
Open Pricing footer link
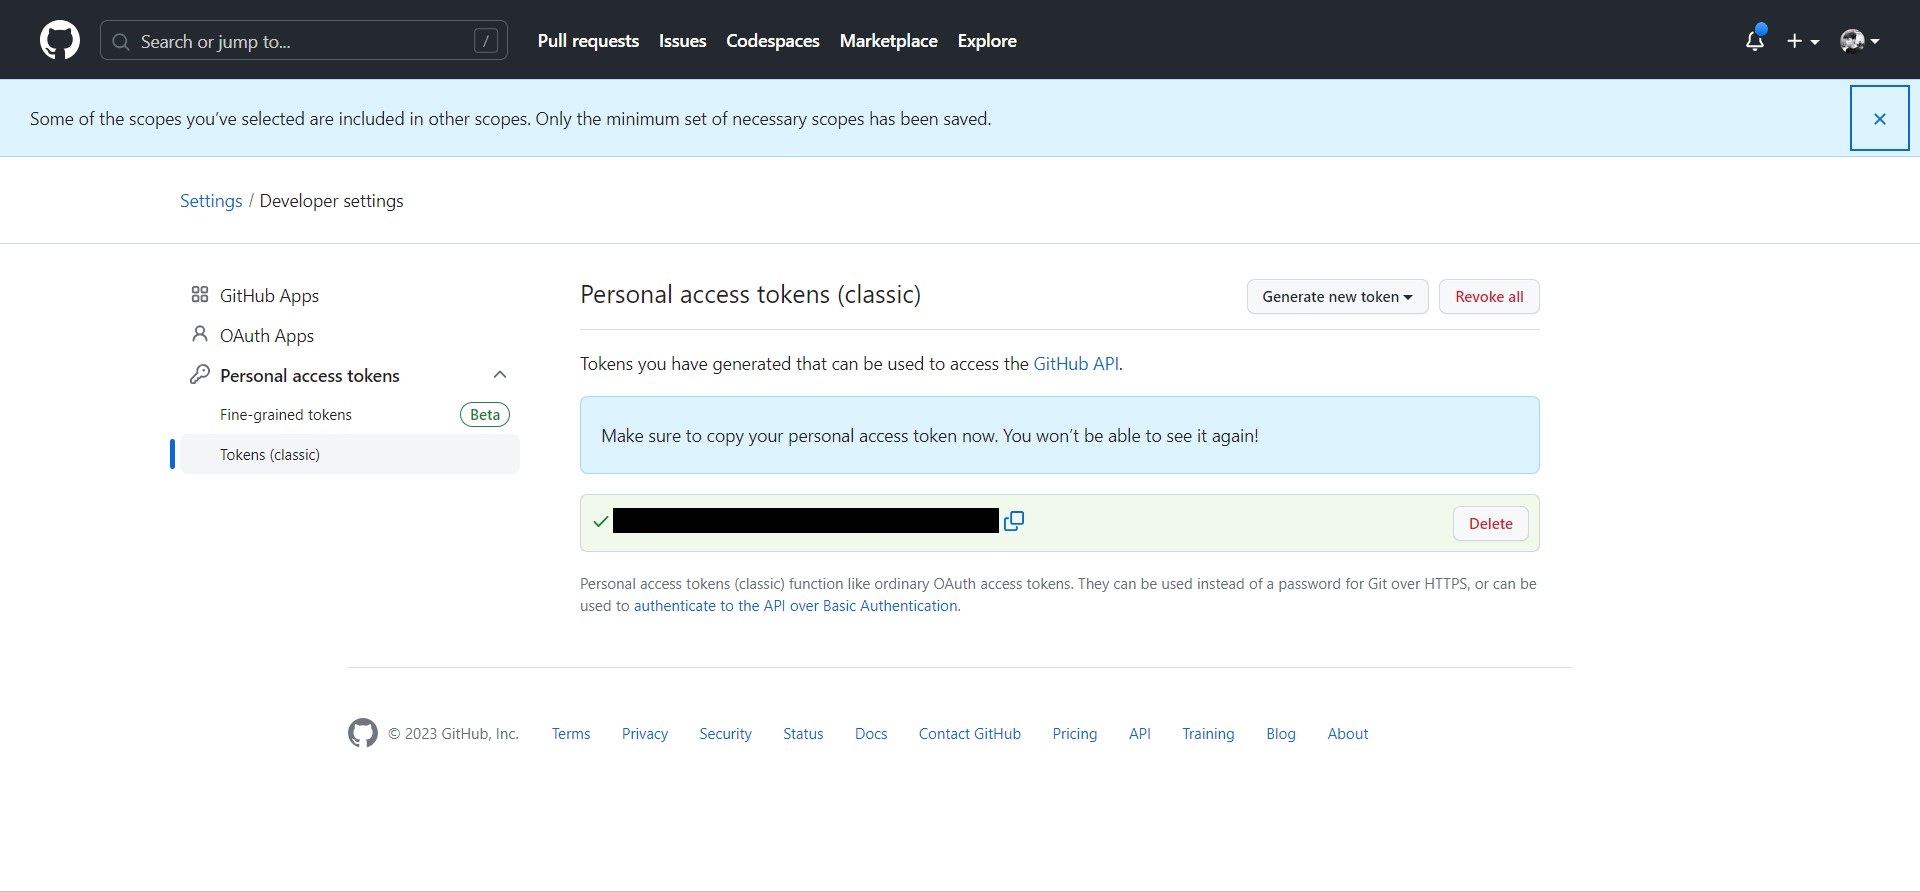1075,734
